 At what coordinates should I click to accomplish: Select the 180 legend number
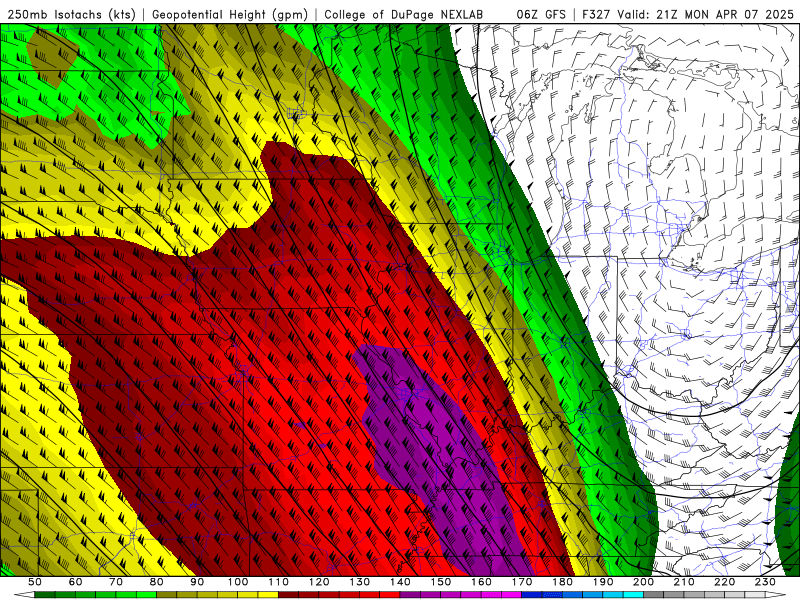click(x=562, y=582)
